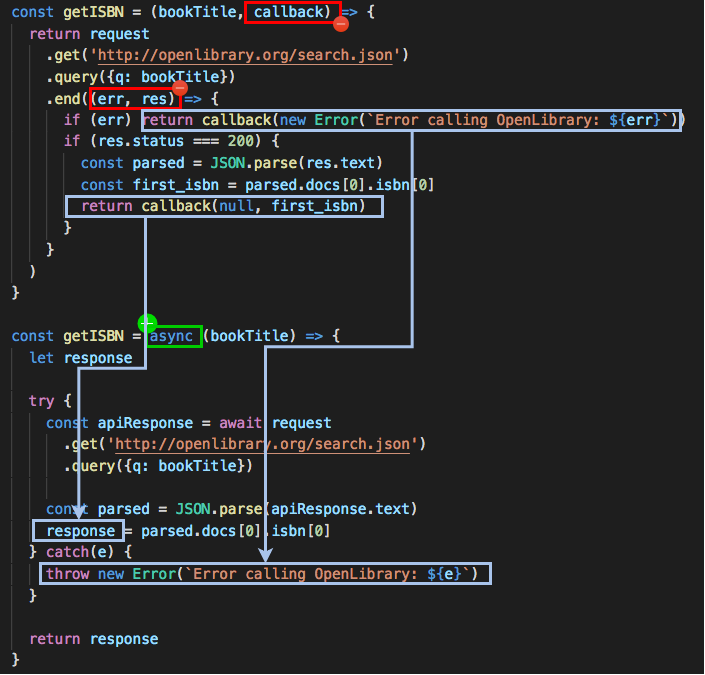Image resolution: width=705 pixels, height=675 pixels.
Task: Click the try keyword in the async function
Action: (x=42, y=401)
